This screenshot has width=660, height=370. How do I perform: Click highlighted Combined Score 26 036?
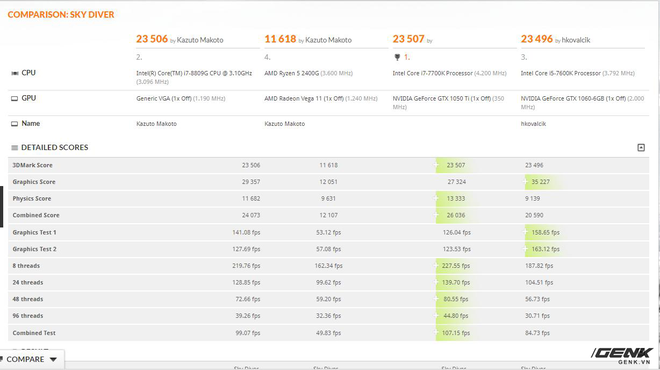(x=456, y=215)
